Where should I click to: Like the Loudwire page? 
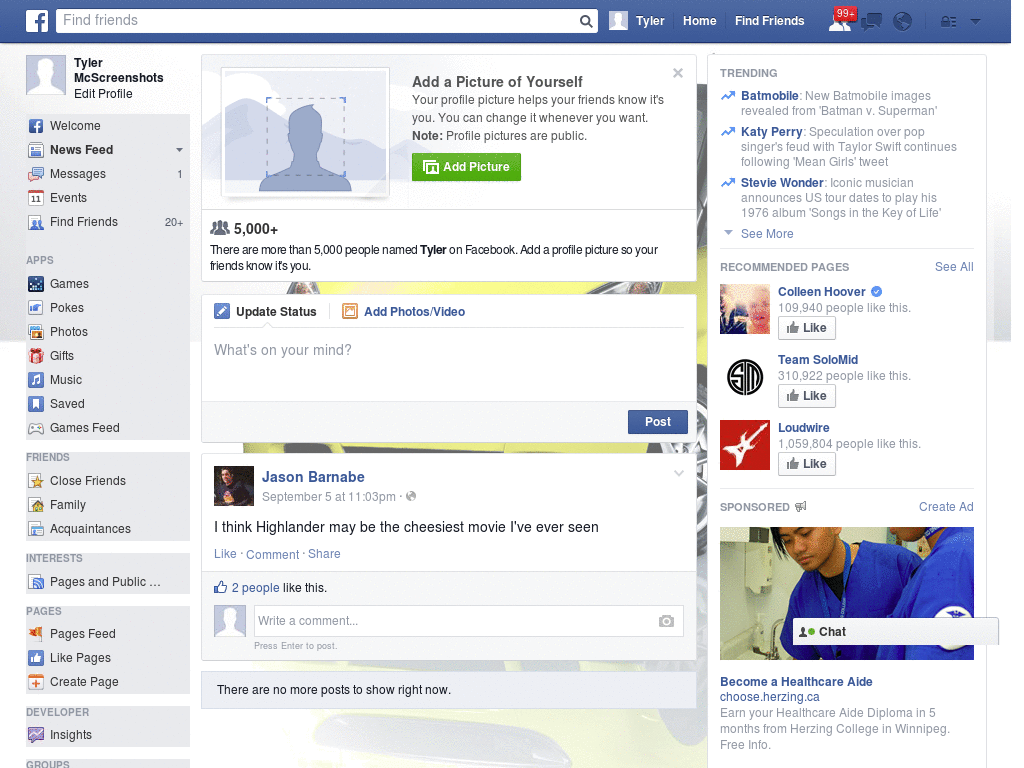point(807,464)
